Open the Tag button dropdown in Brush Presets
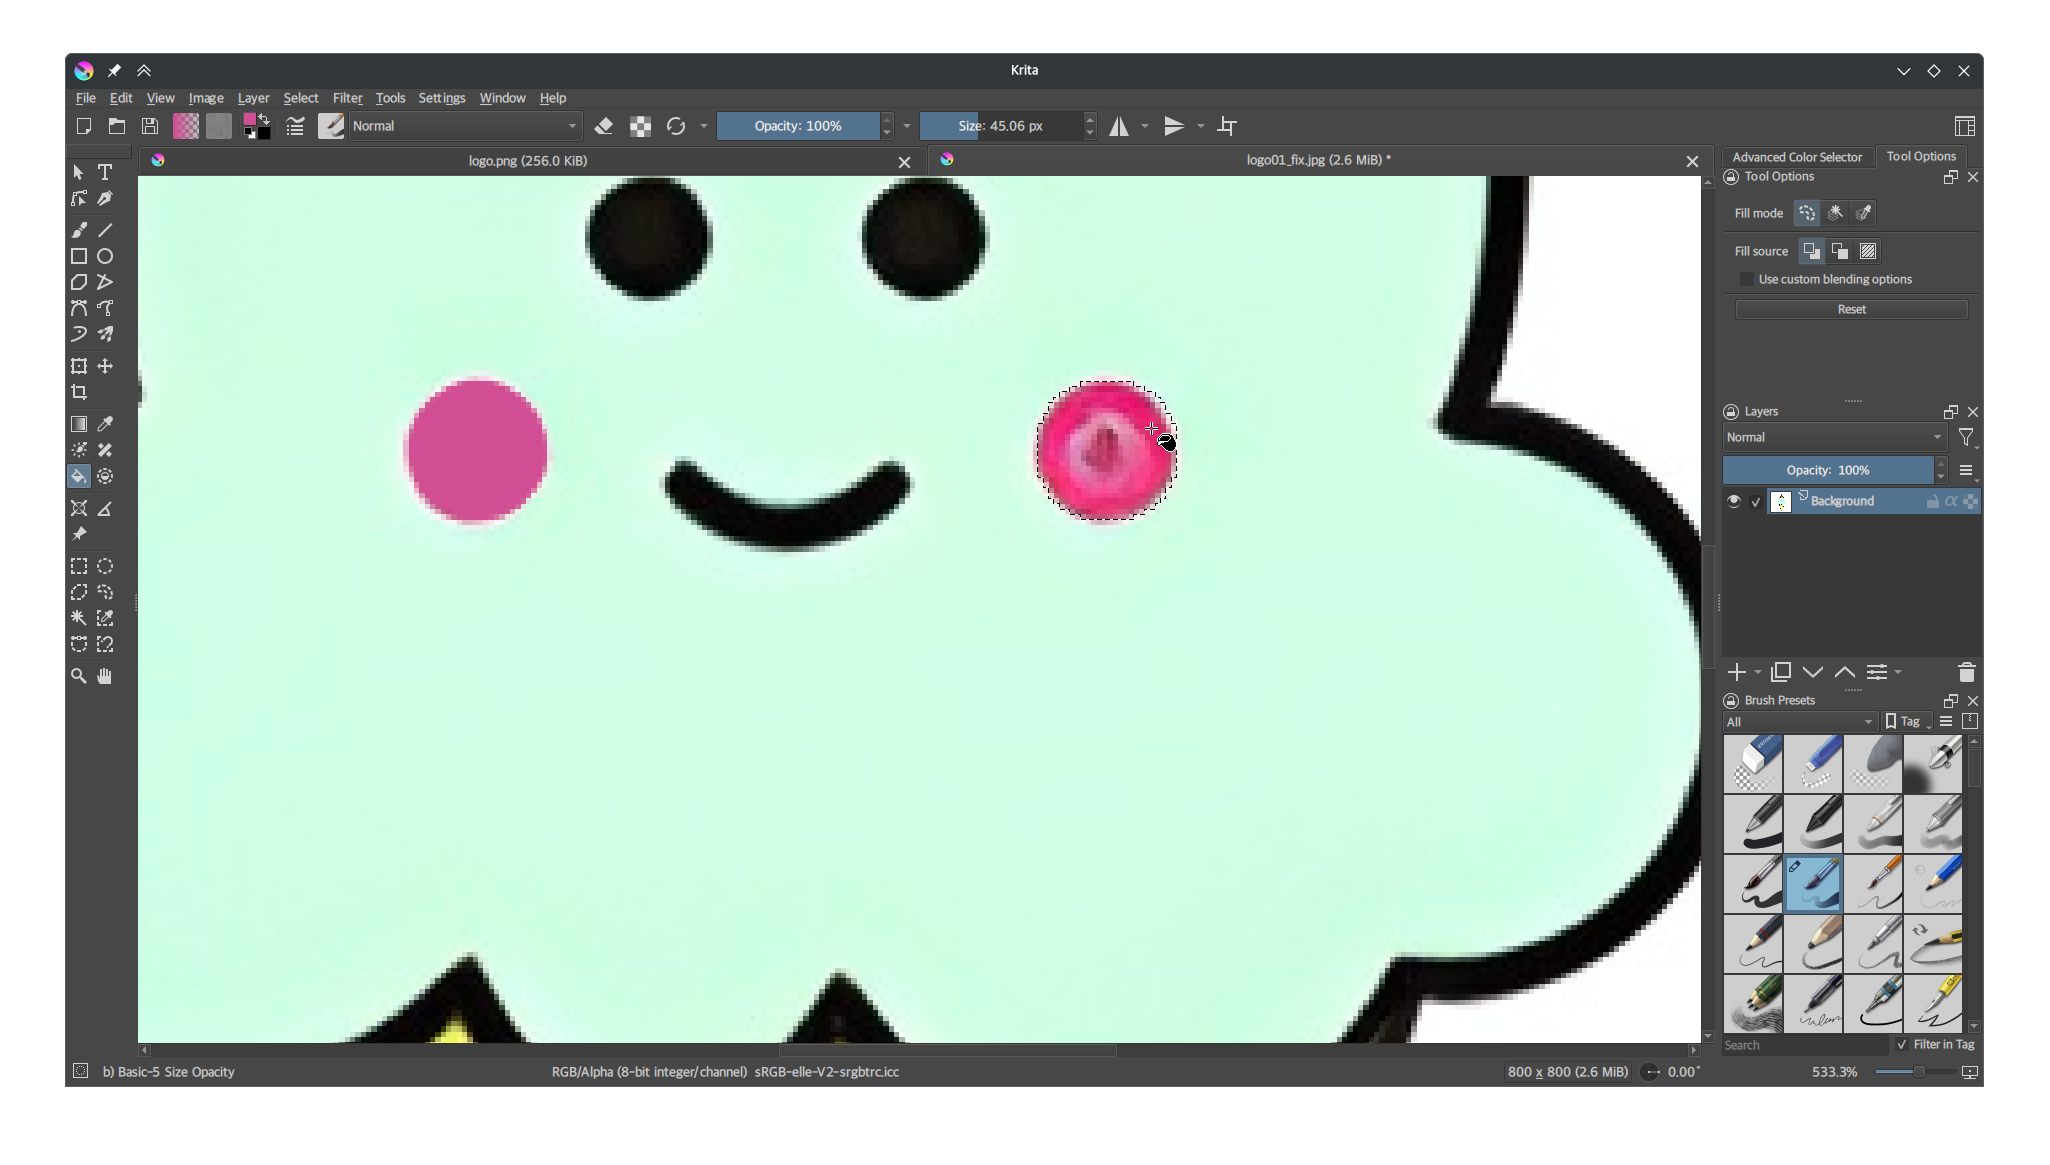The image size is (2050, 1165). pos(1908,721)
